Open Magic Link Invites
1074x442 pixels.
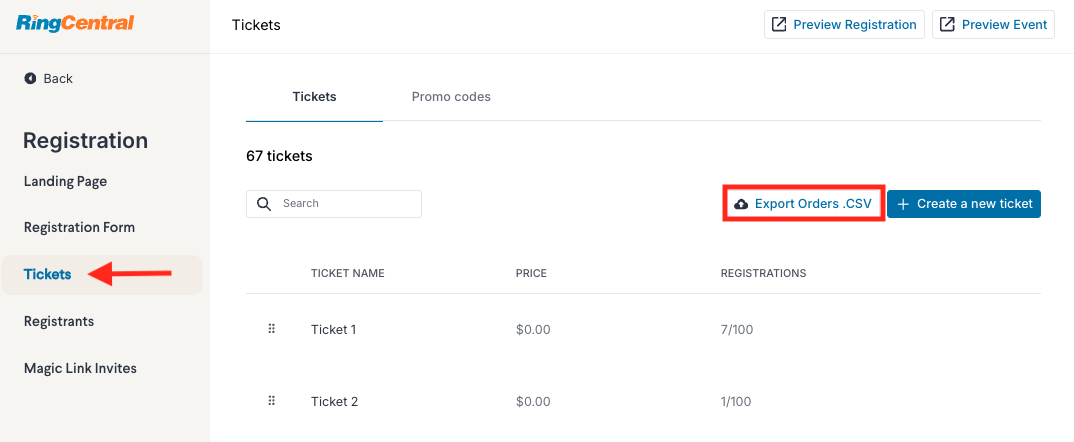click(80, 369)
